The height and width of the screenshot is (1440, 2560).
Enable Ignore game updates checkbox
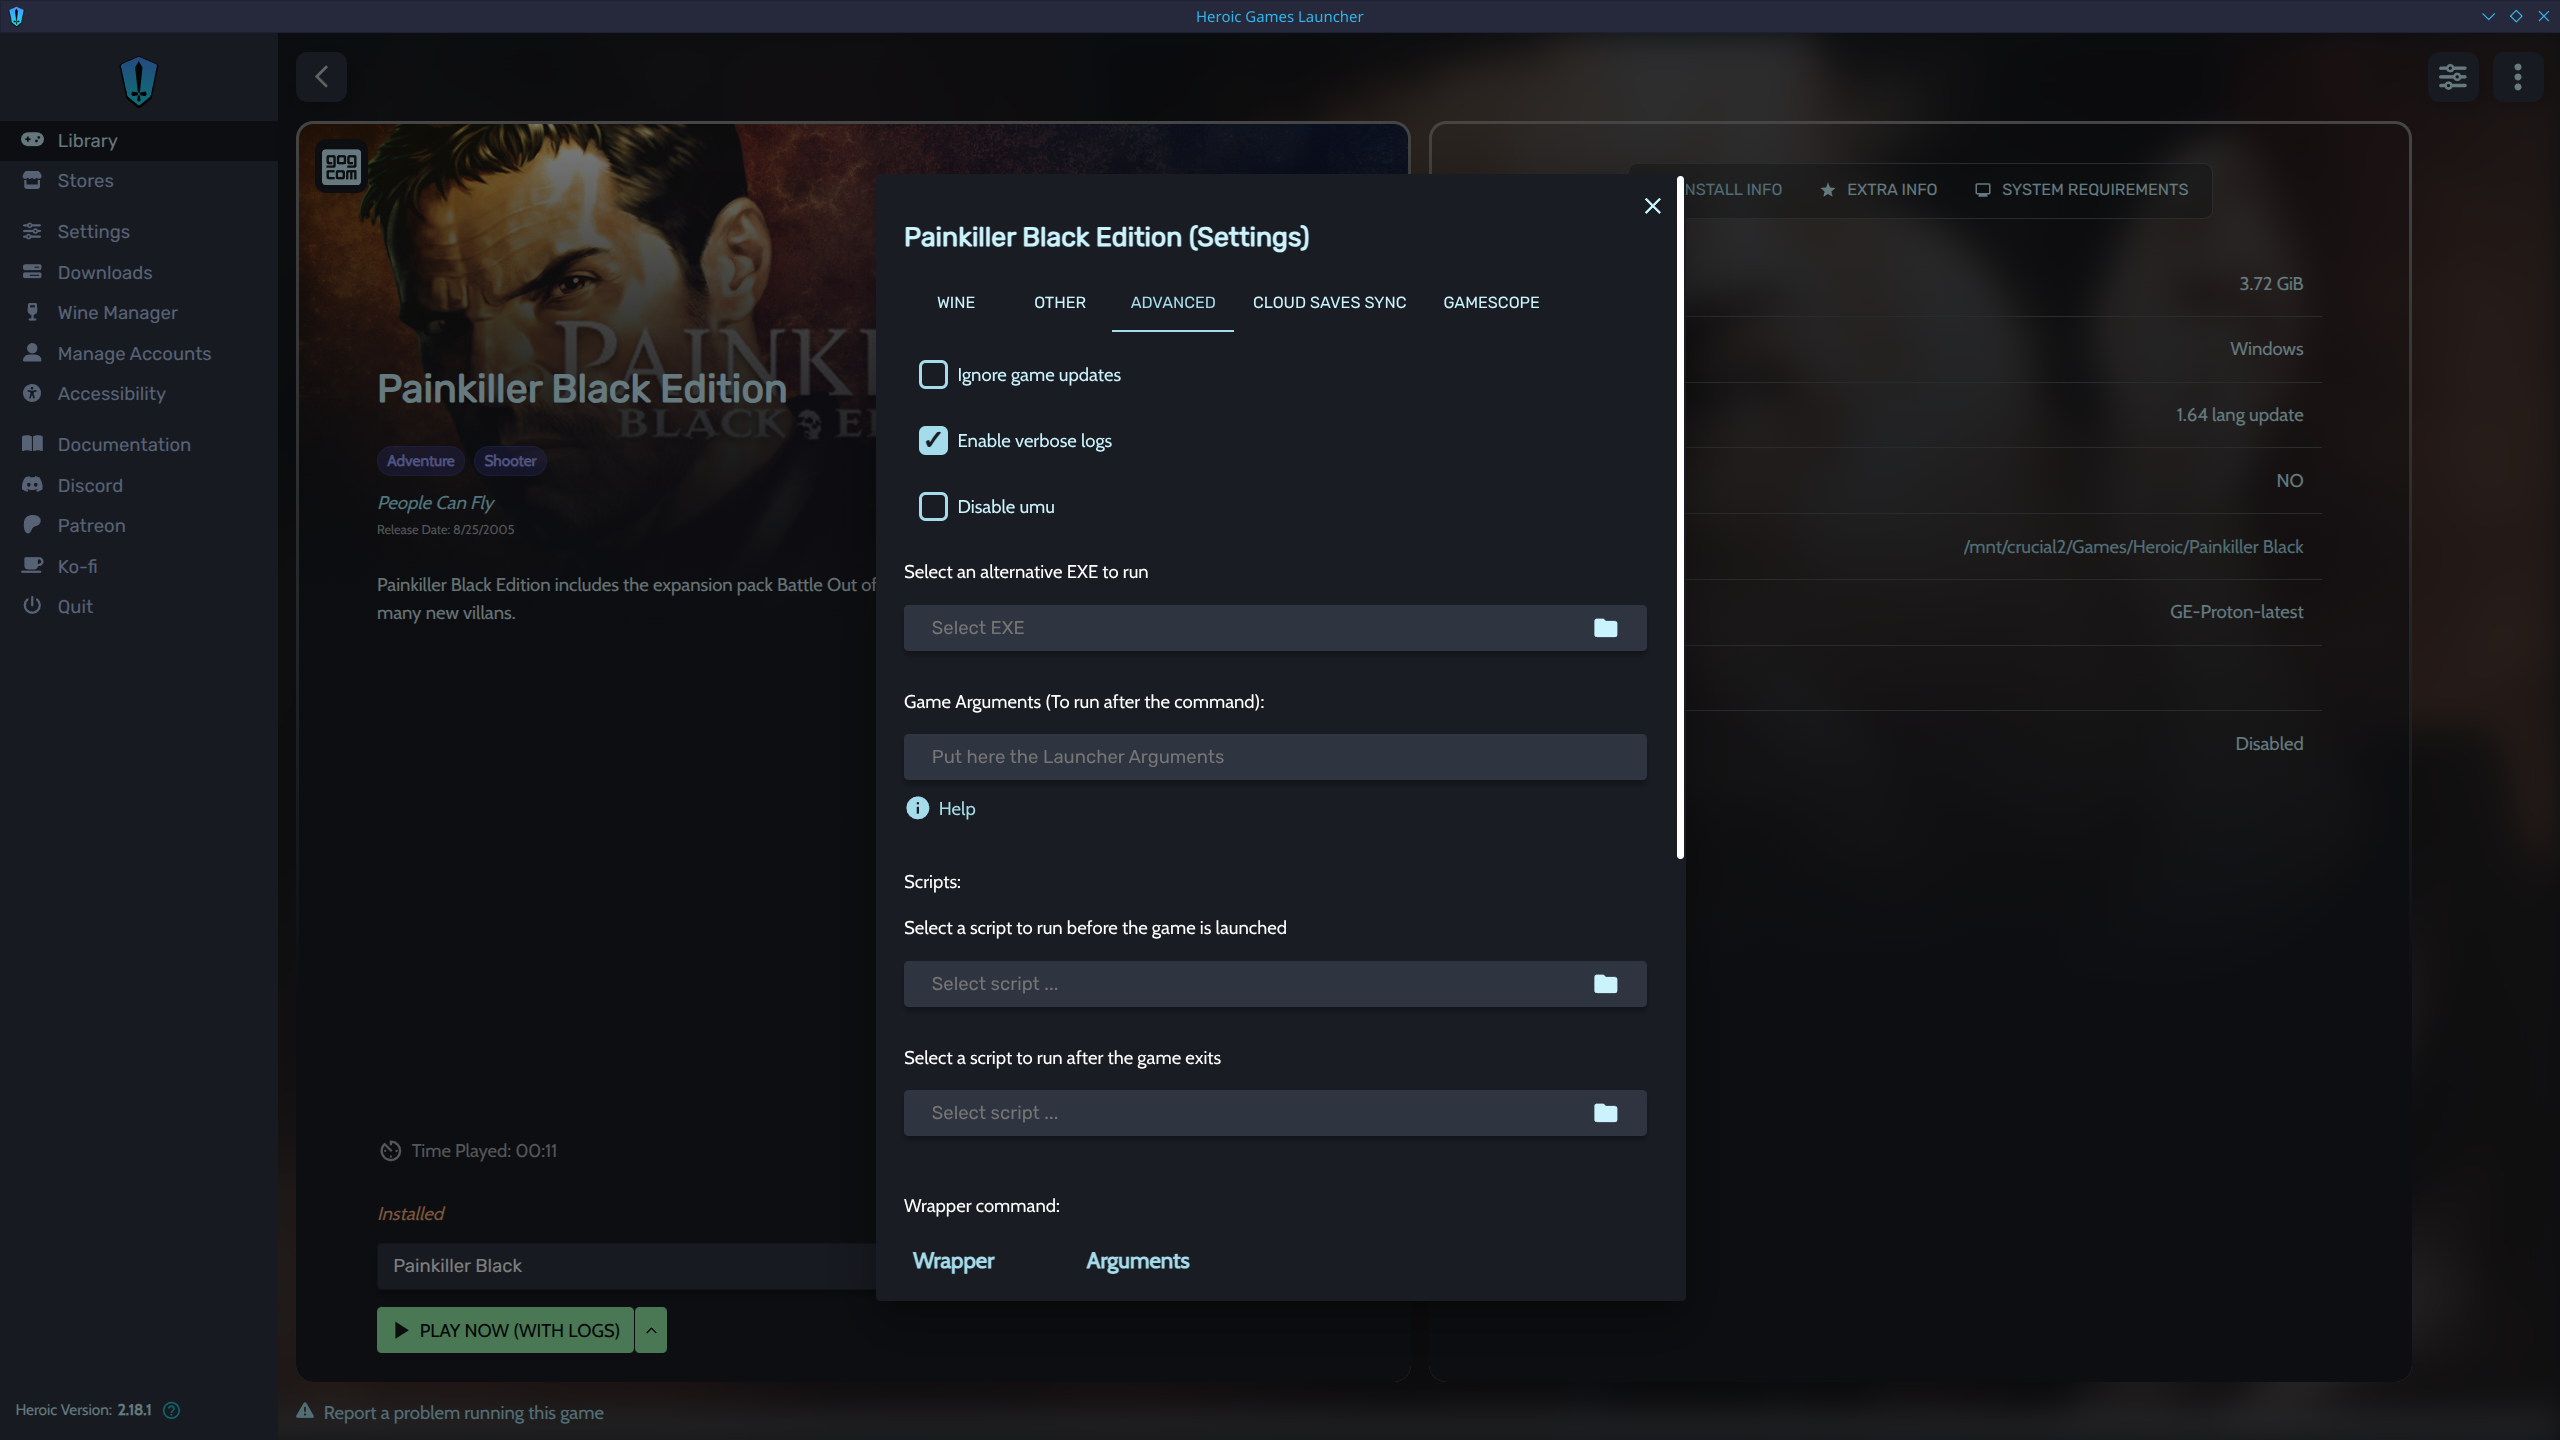click(933, 375)
